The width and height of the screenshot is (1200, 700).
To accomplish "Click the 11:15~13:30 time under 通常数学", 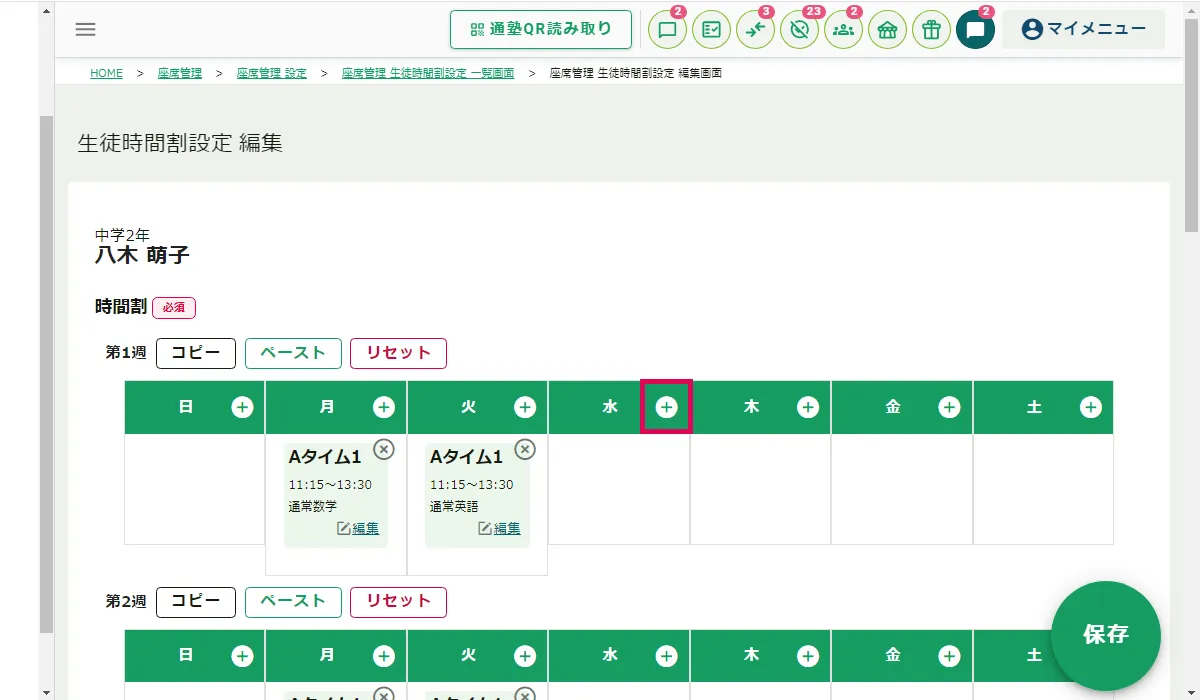I will (x=330, y=485).
